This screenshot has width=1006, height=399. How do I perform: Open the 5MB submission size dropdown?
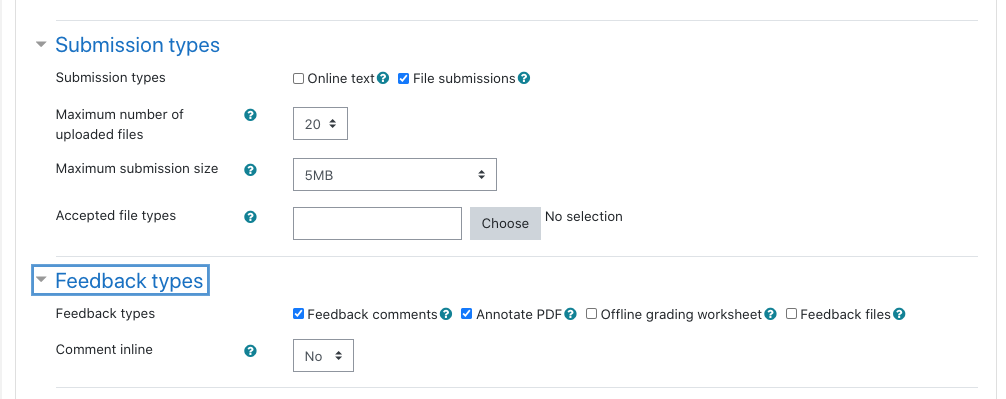point(395,174)
